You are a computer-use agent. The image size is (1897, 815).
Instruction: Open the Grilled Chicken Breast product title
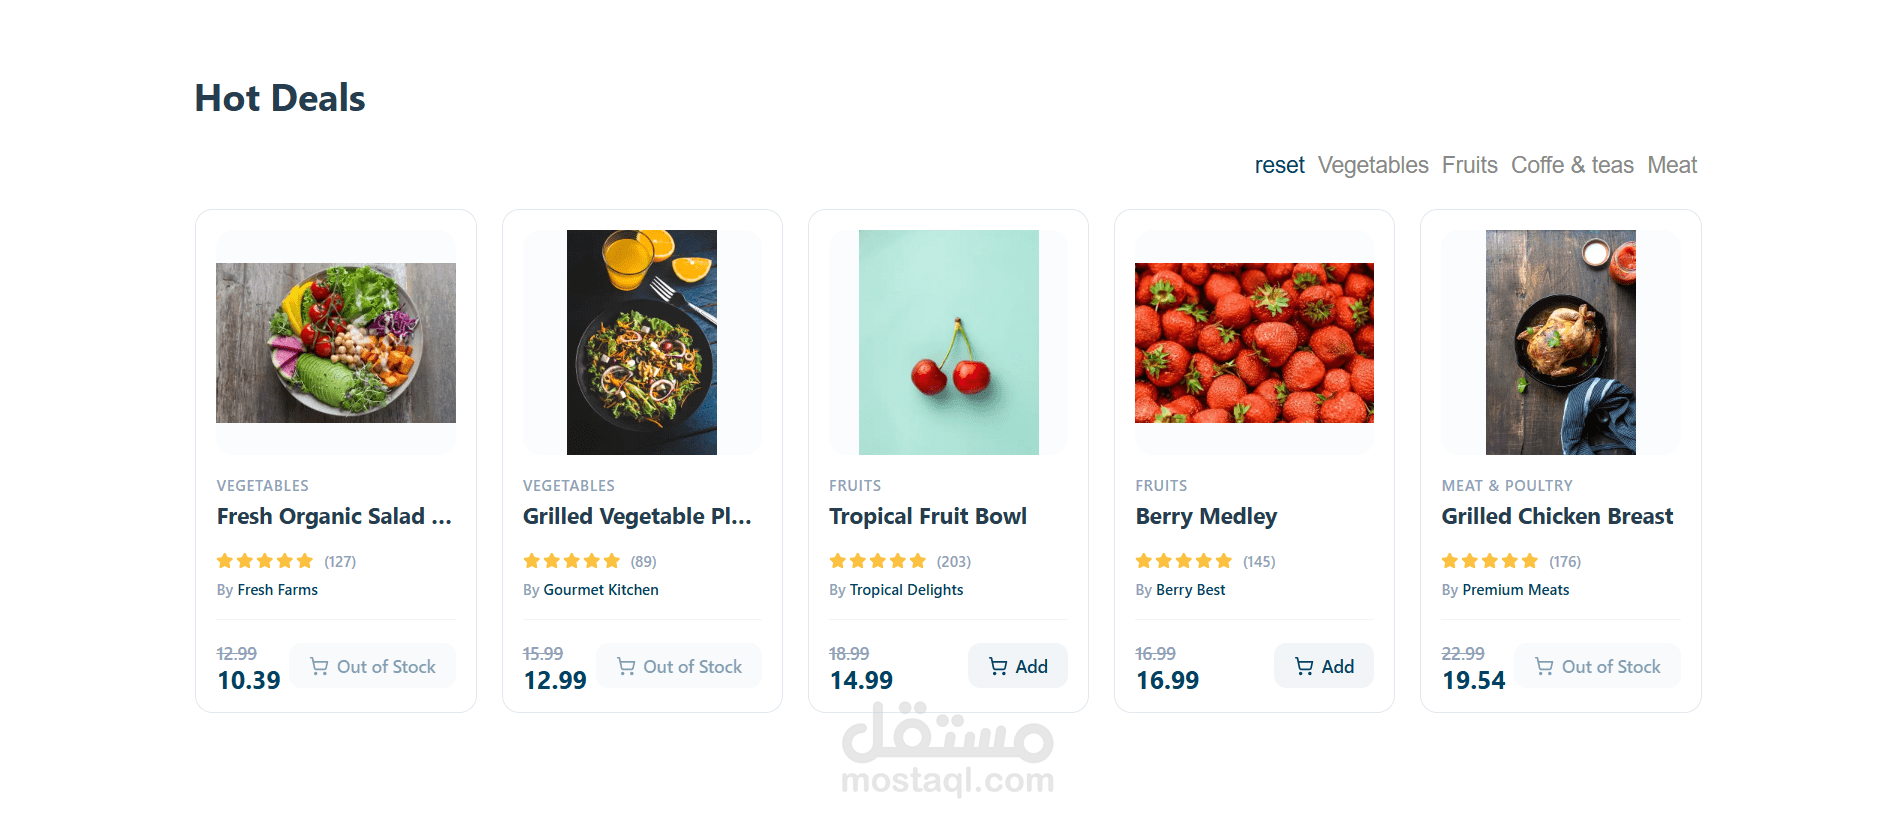pyautogui.click(x=1557, y=516)
